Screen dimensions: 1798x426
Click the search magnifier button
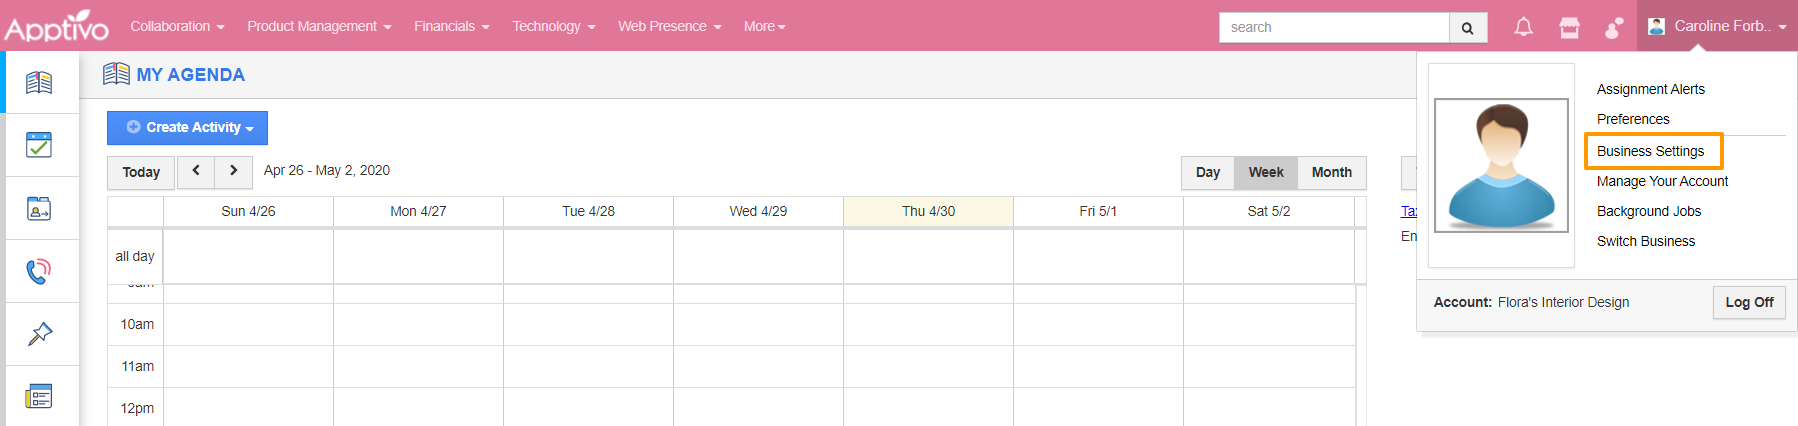tap(1467, 28)
